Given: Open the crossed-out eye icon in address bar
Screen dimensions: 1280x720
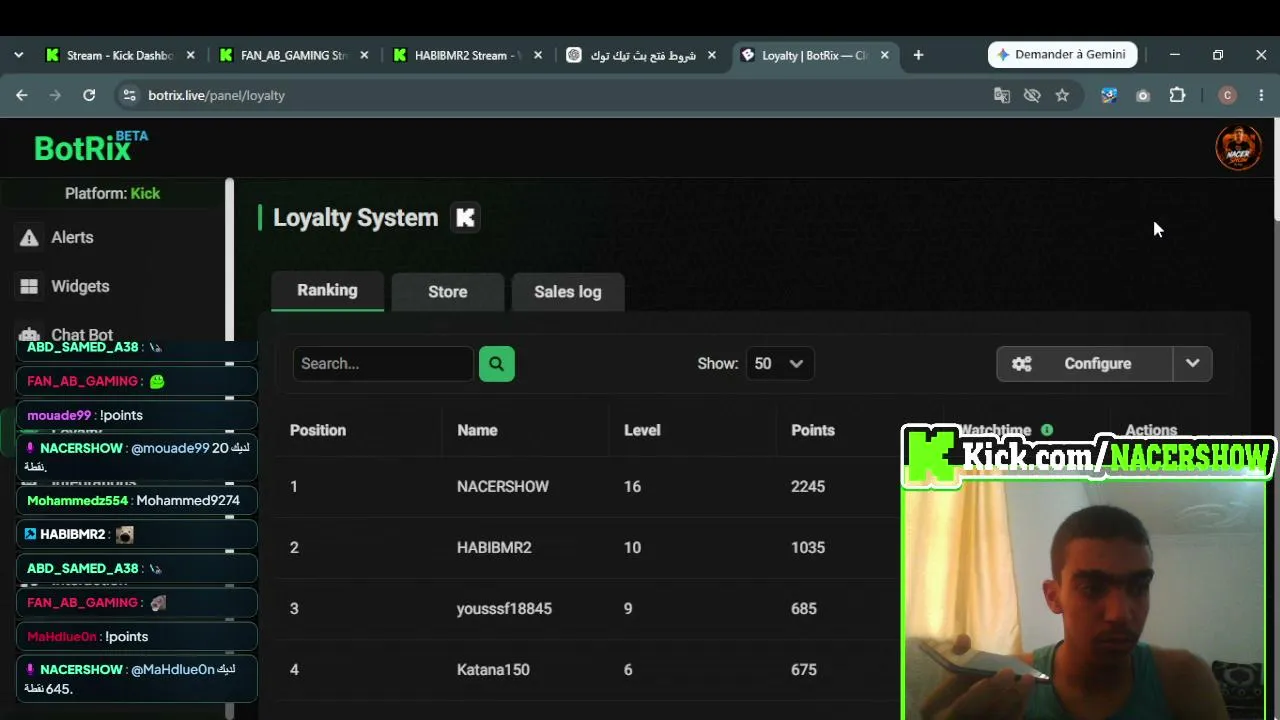Looking at the screenshot, I should pos(1032,95).
